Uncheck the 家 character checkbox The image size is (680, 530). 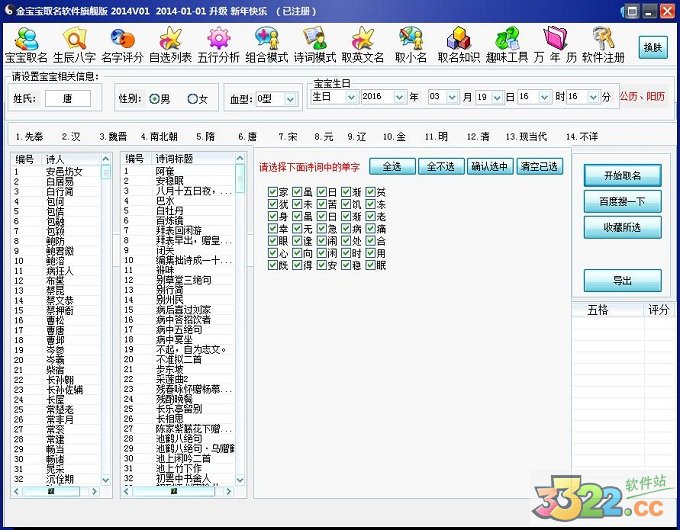point(273,192)
